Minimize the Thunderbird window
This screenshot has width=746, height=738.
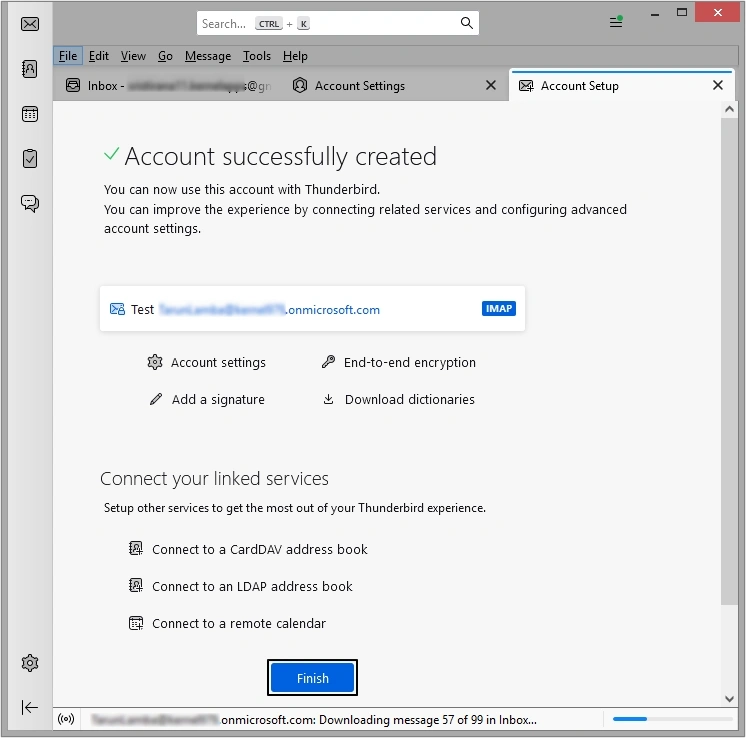click(x=655, y=13)
